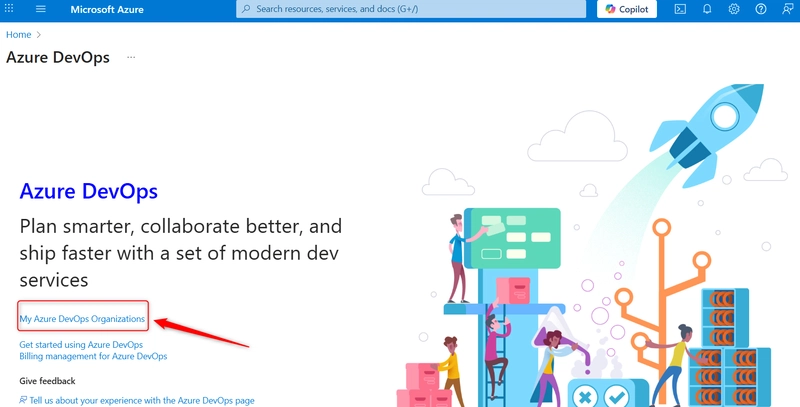Open portal settings gear
The image size is (800, 407).
pyautogui.click(x=734, y=9)
